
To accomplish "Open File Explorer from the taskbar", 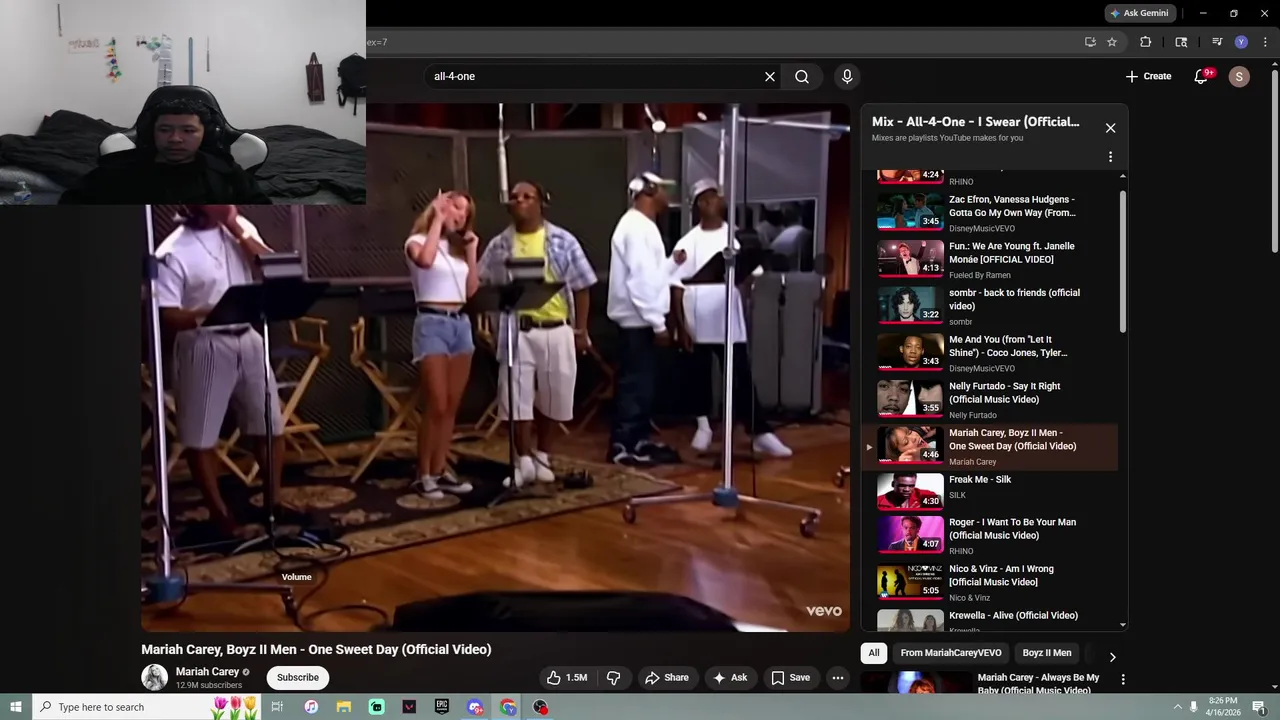I will 344,707.
